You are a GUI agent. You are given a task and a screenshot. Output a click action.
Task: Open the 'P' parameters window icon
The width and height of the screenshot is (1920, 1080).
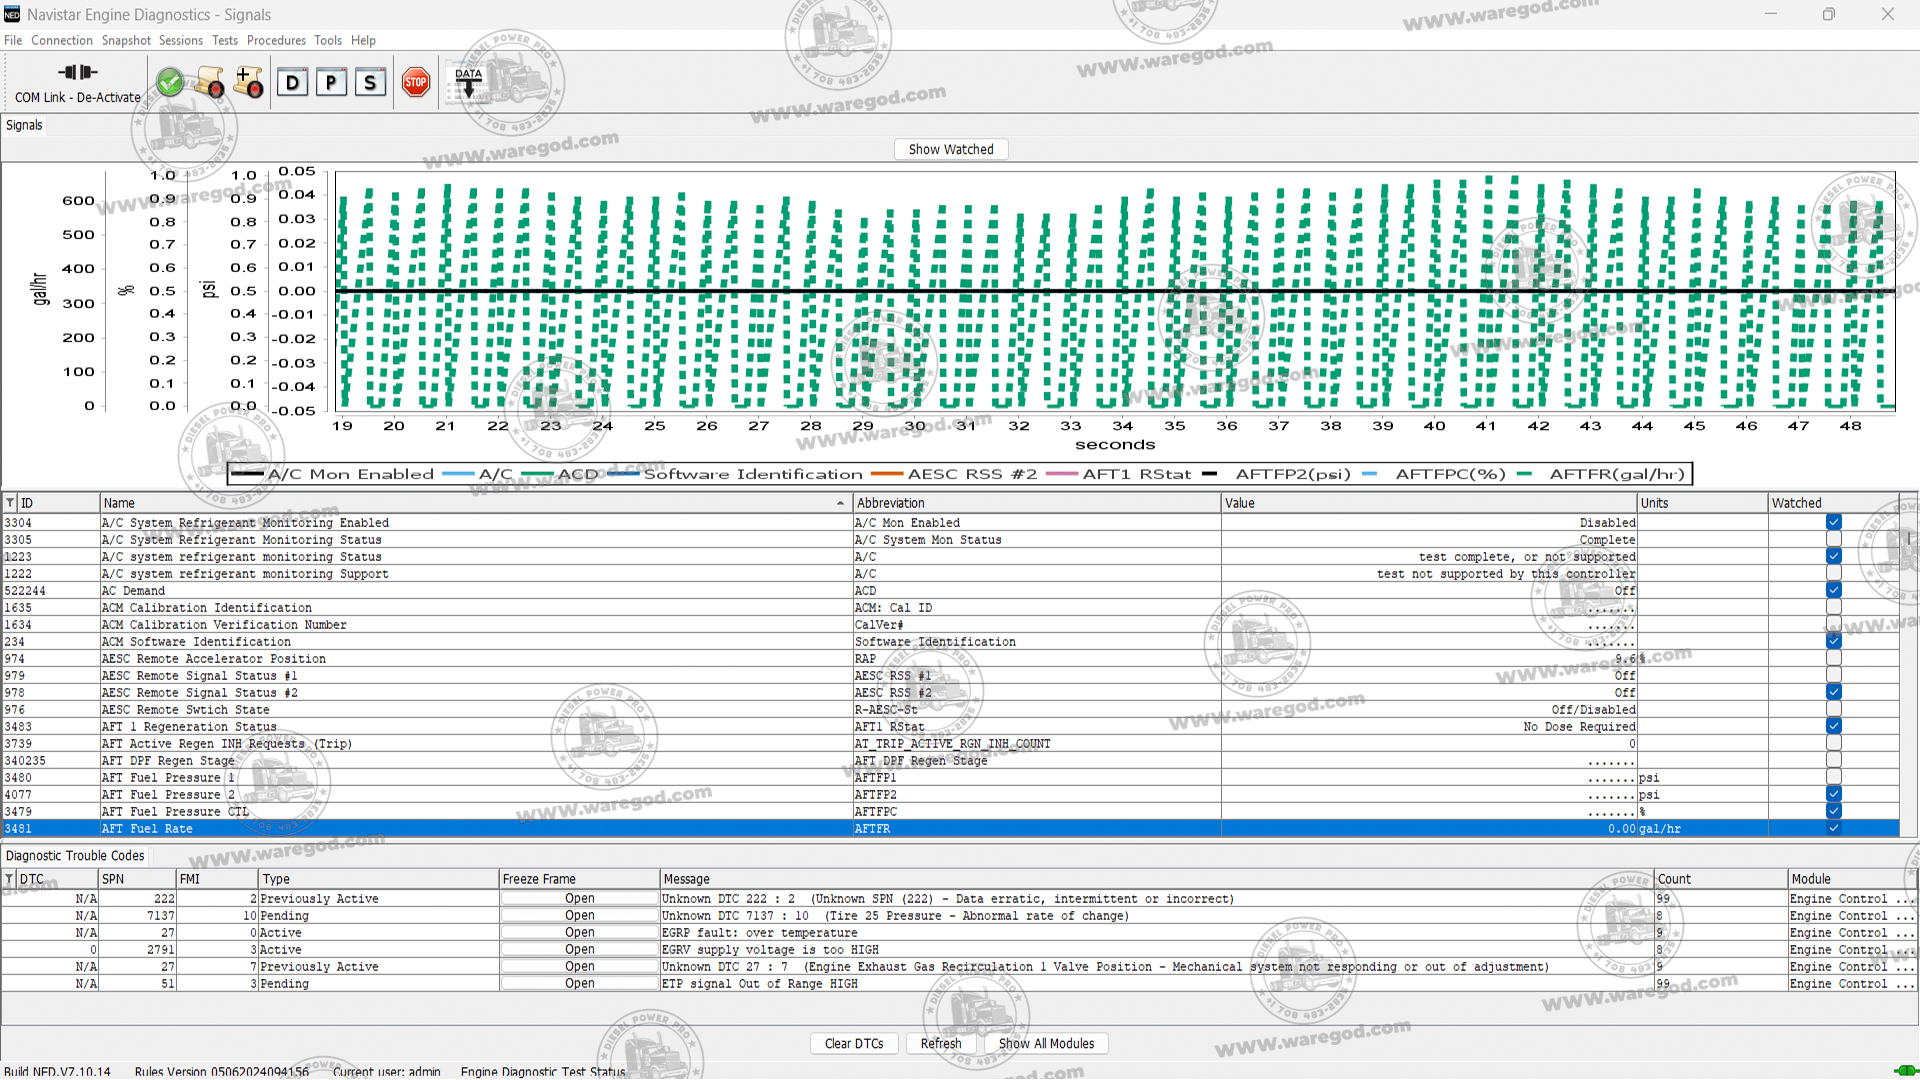tap(332, 82)
